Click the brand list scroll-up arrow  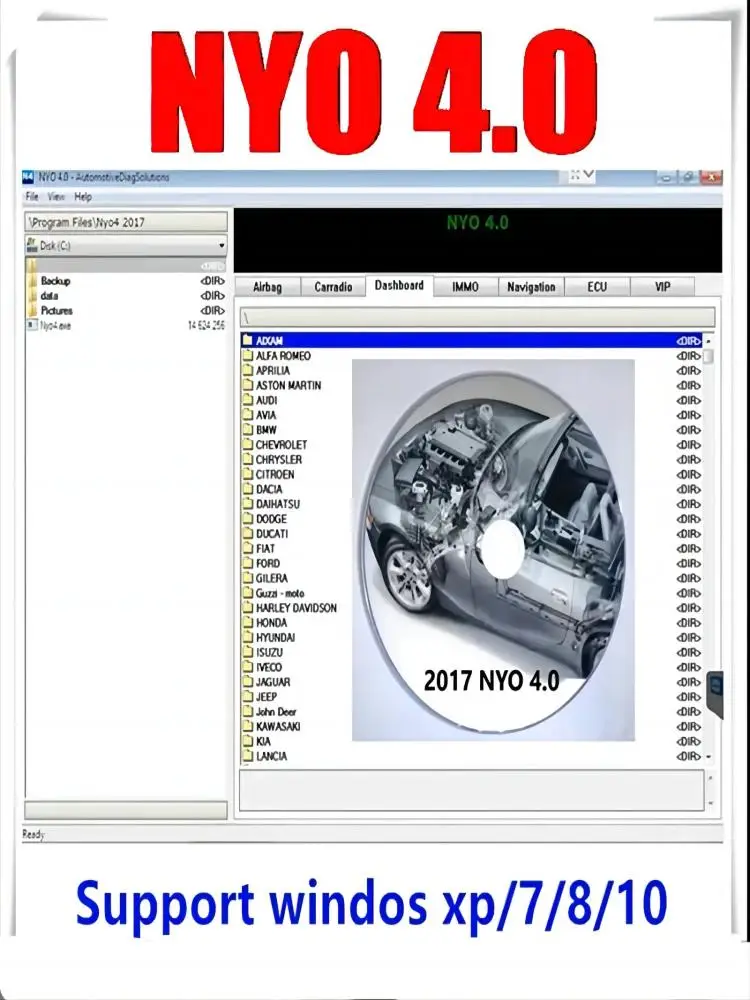point(709,341)
